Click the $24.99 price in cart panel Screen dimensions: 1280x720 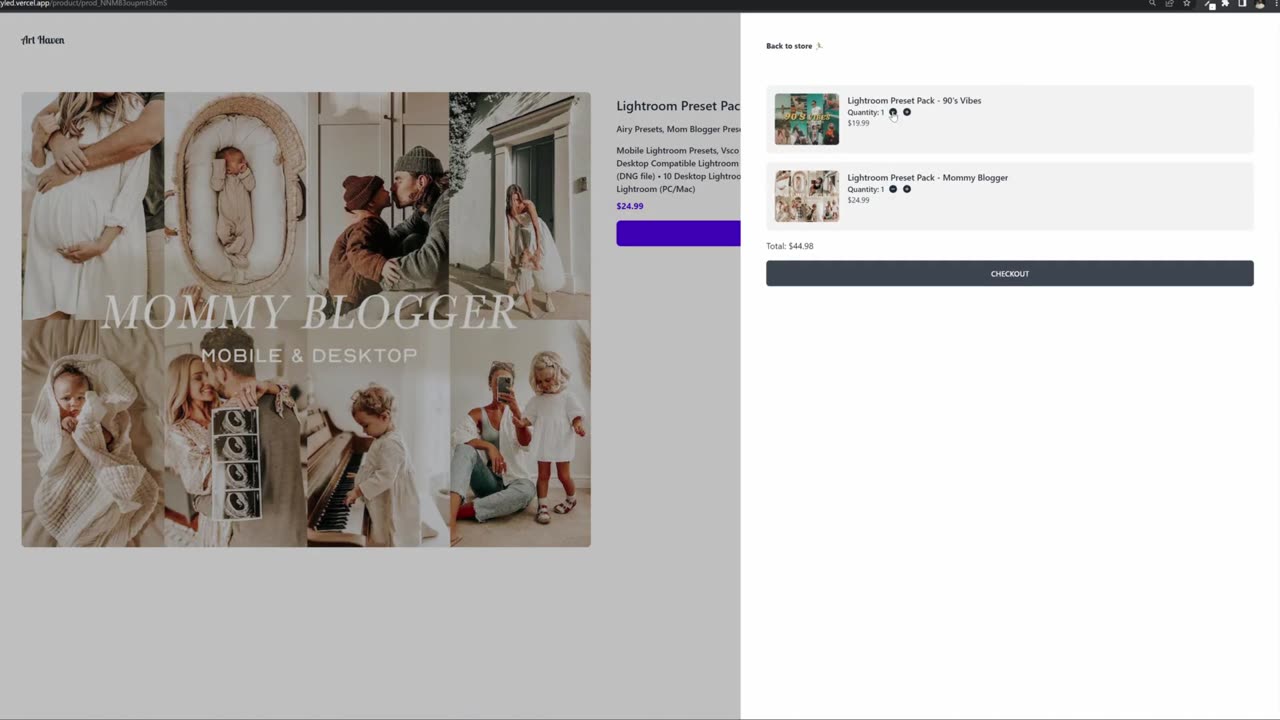[859, 200]
